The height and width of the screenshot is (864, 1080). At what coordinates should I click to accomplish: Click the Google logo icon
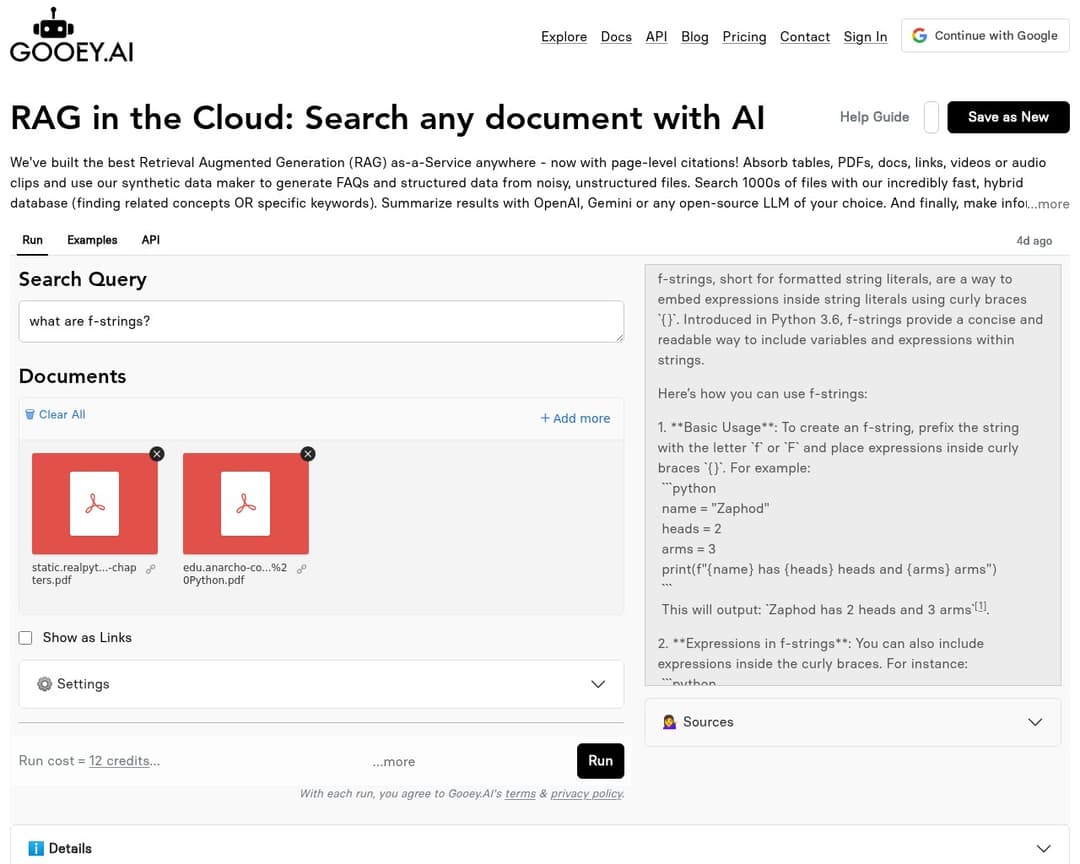click(919, 36)
